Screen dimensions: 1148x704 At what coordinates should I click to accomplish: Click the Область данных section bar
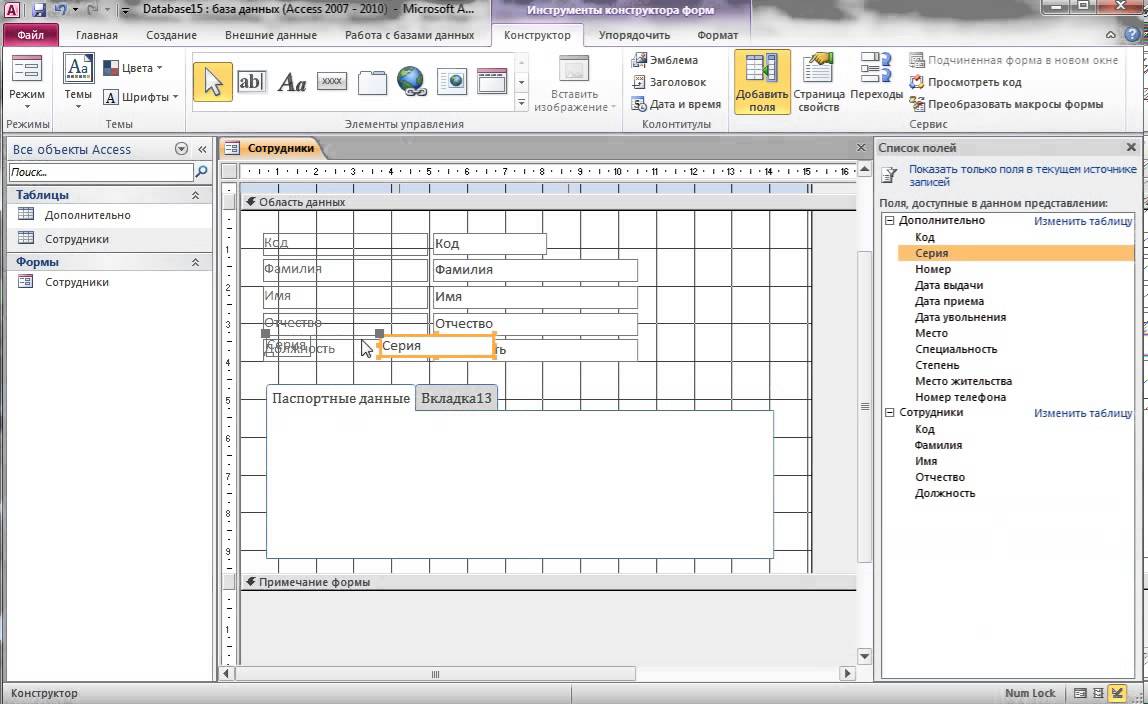click(548, 202)
